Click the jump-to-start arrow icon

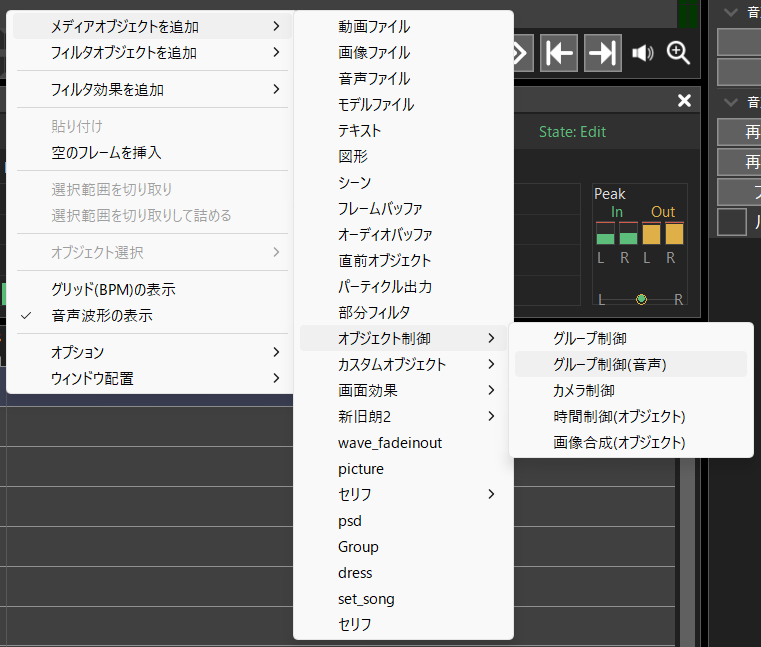pyautogui.click(x=559, y=53)
